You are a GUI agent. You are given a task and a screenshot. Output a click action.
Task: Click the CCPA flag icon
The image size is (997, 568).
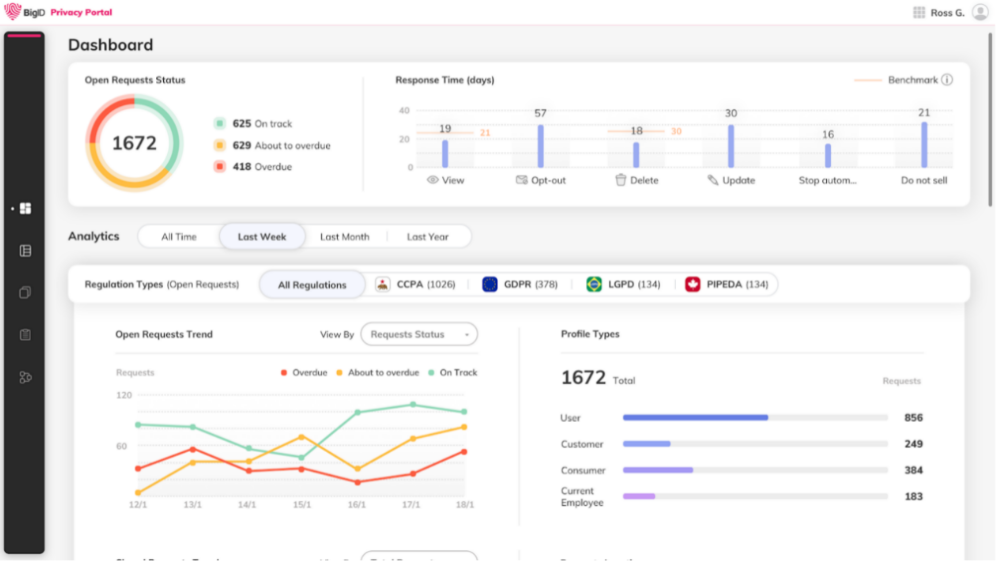click(x=382, y=284)
